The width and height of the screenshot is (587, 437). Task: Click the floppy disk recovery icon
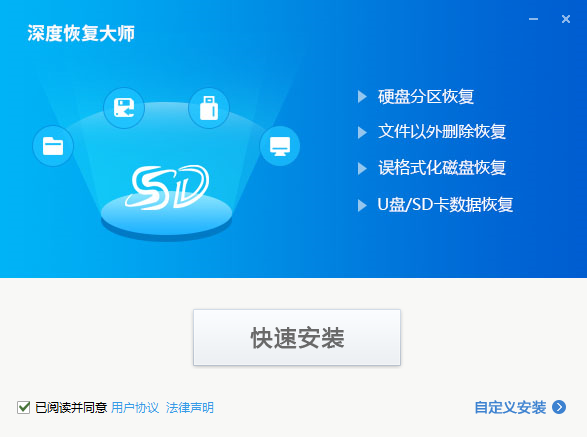[124, 108]
